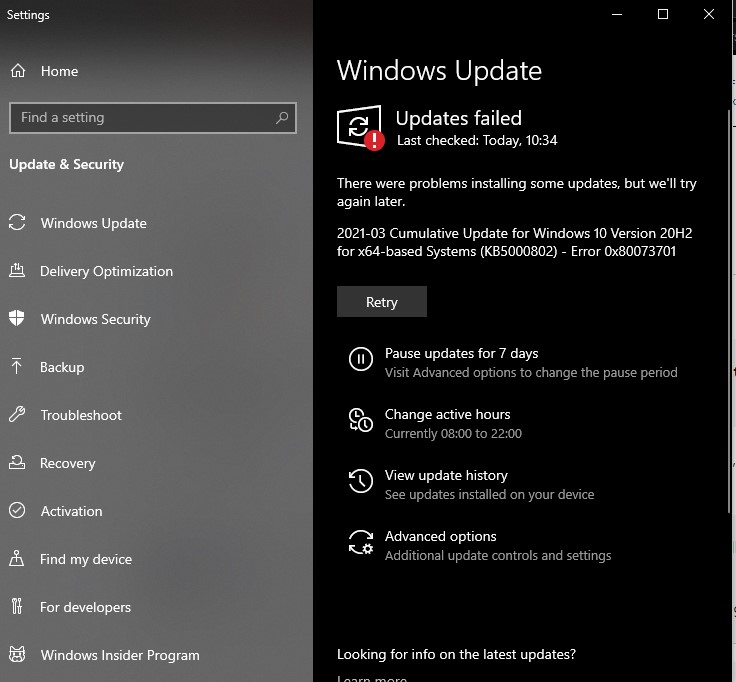The image size is (736, 682).
Task: Click the Windows Security shield icon
Action: [17, 318]
